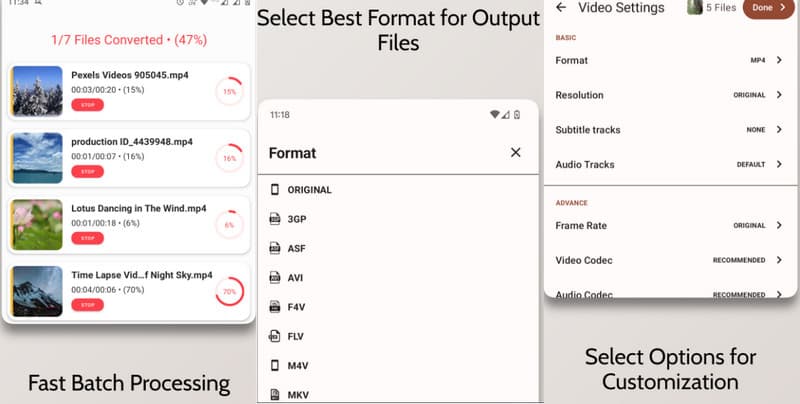Open the Frame Rate setting
The height and width of the screenshot is (404, 800).
tap(778, 225)
